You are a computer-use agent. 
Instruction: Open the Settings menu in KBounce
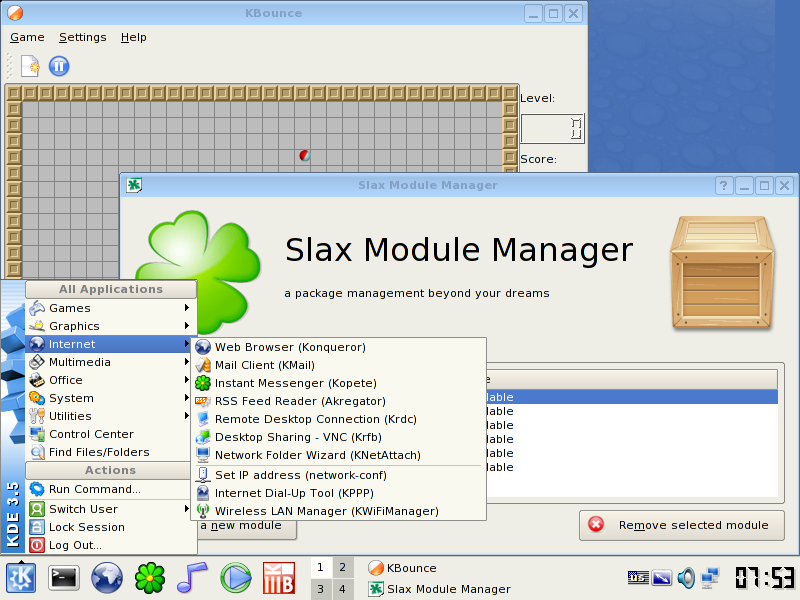click(x=83, y=37)
